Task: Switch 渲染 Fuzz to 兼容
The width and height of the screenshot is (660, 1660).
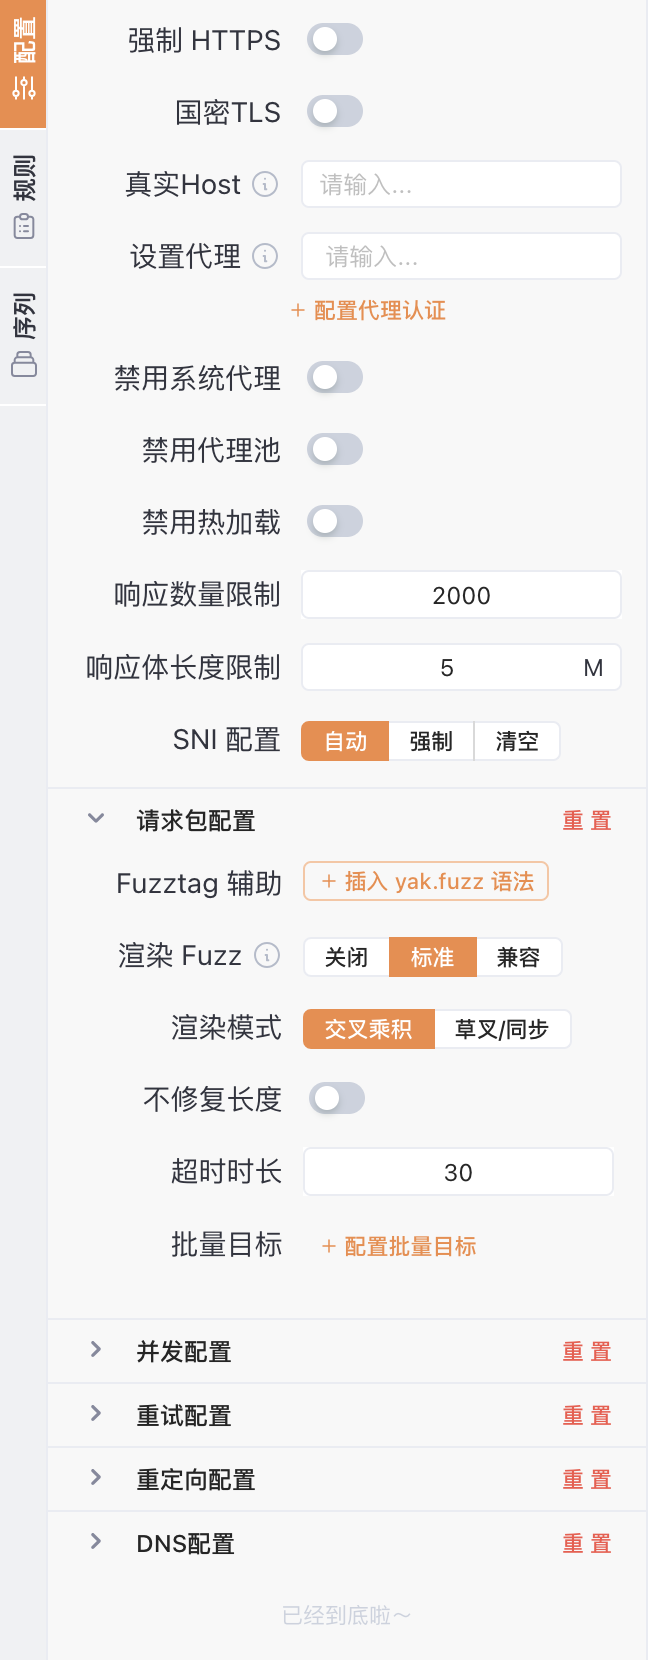Action: [518, 957]
